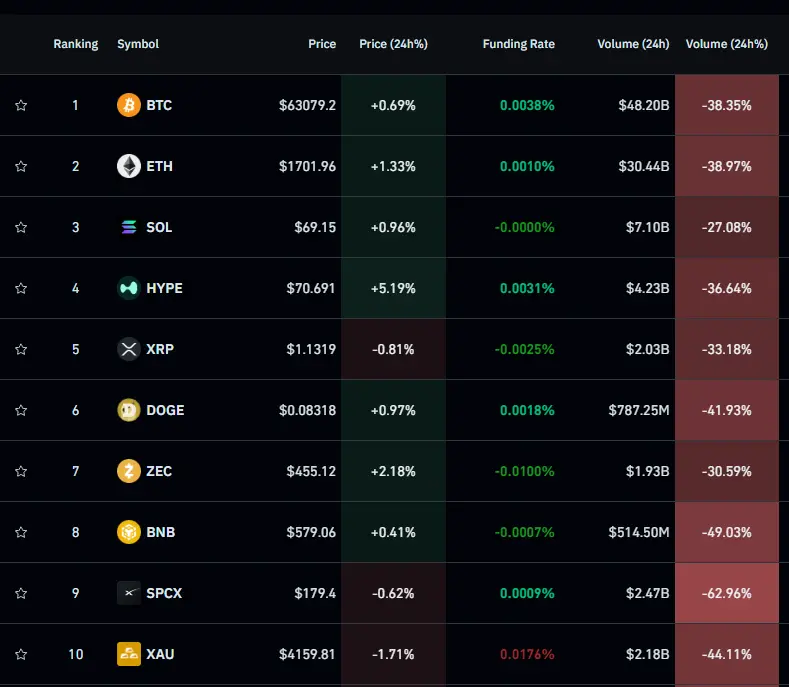The width and height of the screenshot is (789, 687).
Task: Sort by Volume (24h) header
Action: (x=634, y=44)
